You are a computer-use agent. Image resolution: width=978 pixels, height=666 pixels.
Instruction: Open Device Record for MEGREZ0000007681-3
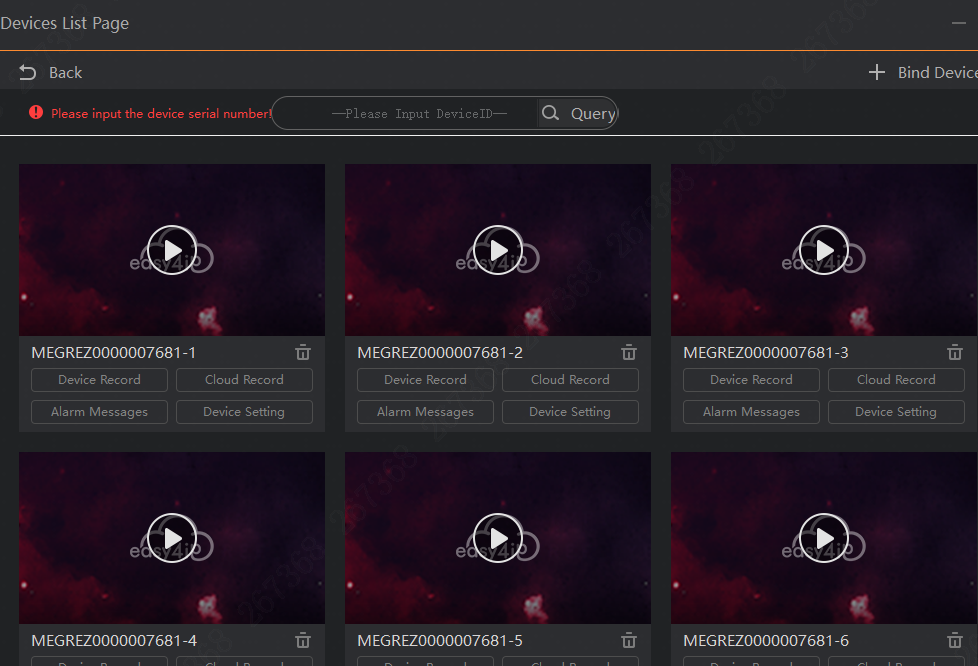coord(751,380)
